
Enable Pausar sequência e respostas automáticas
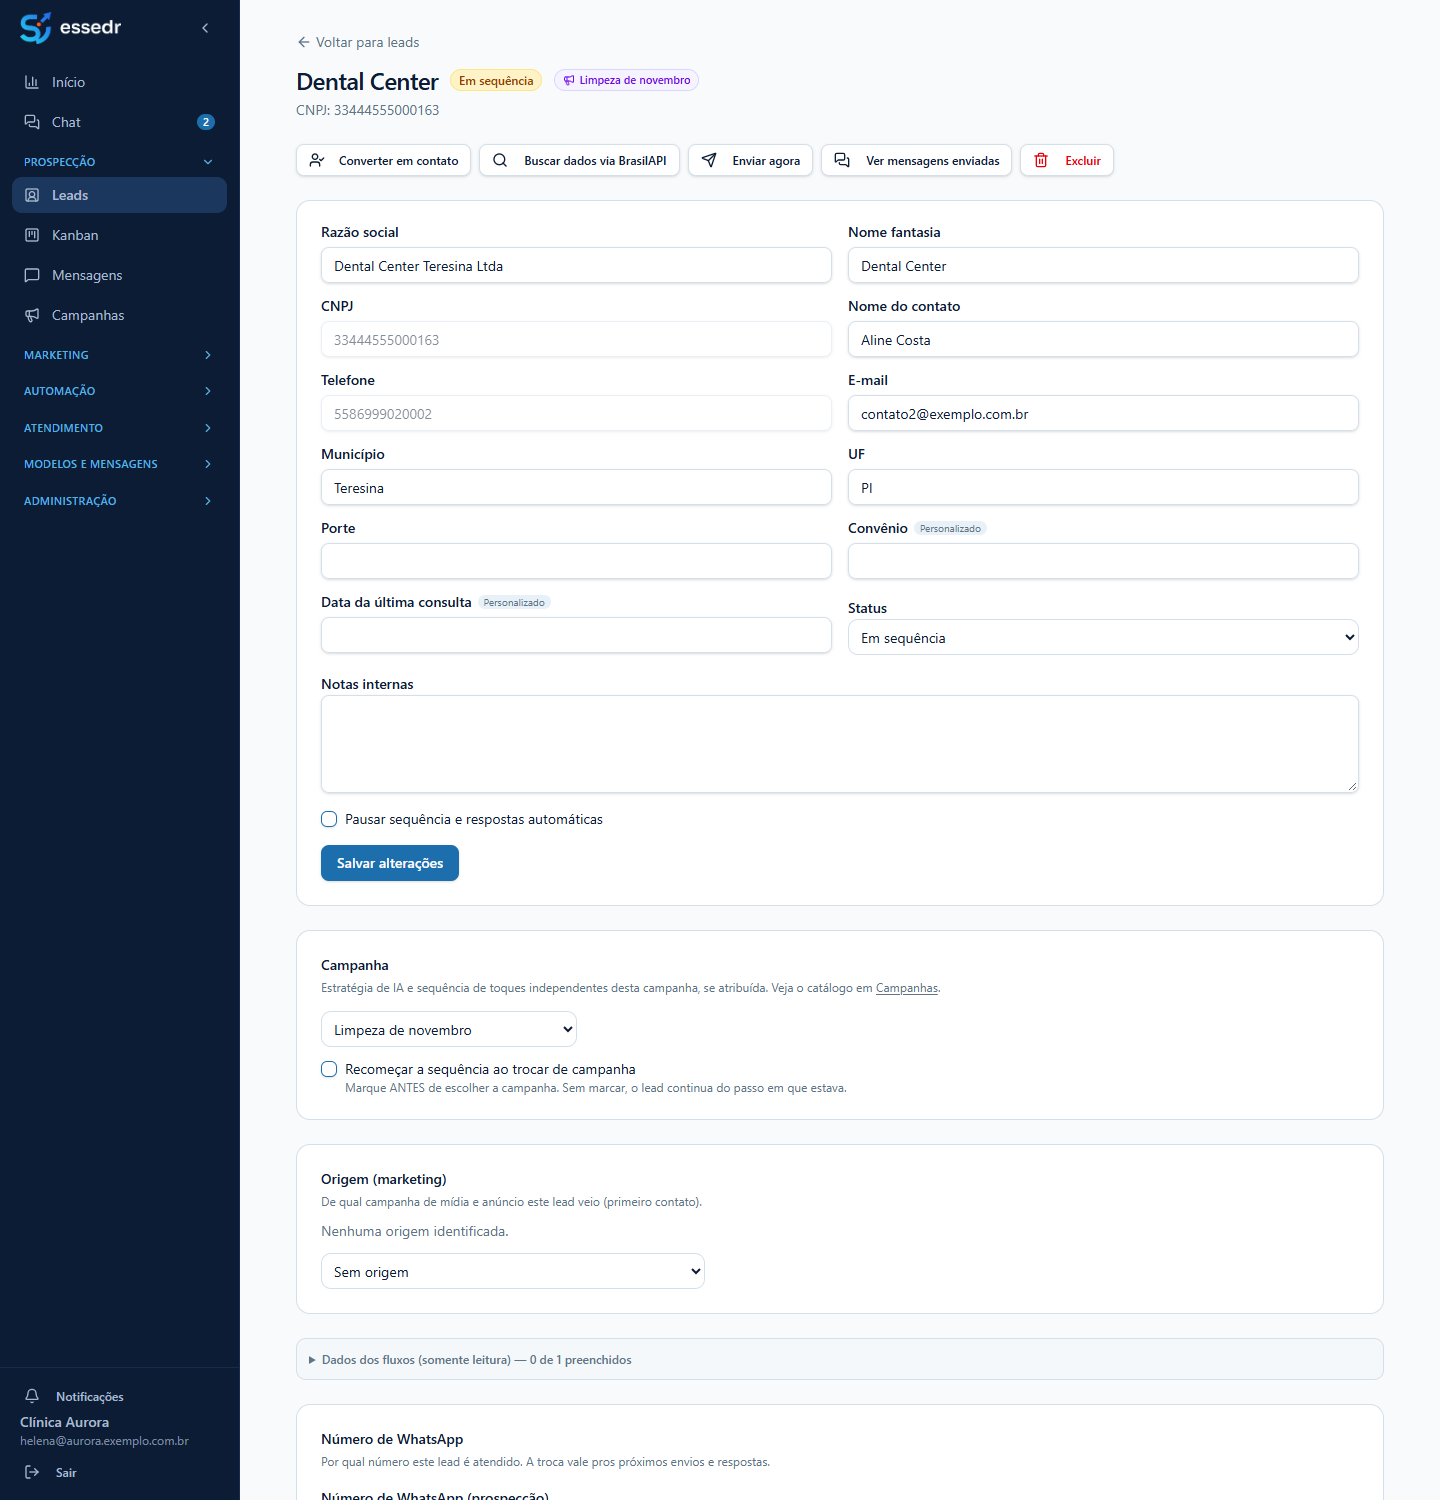[x=329, y=819]
